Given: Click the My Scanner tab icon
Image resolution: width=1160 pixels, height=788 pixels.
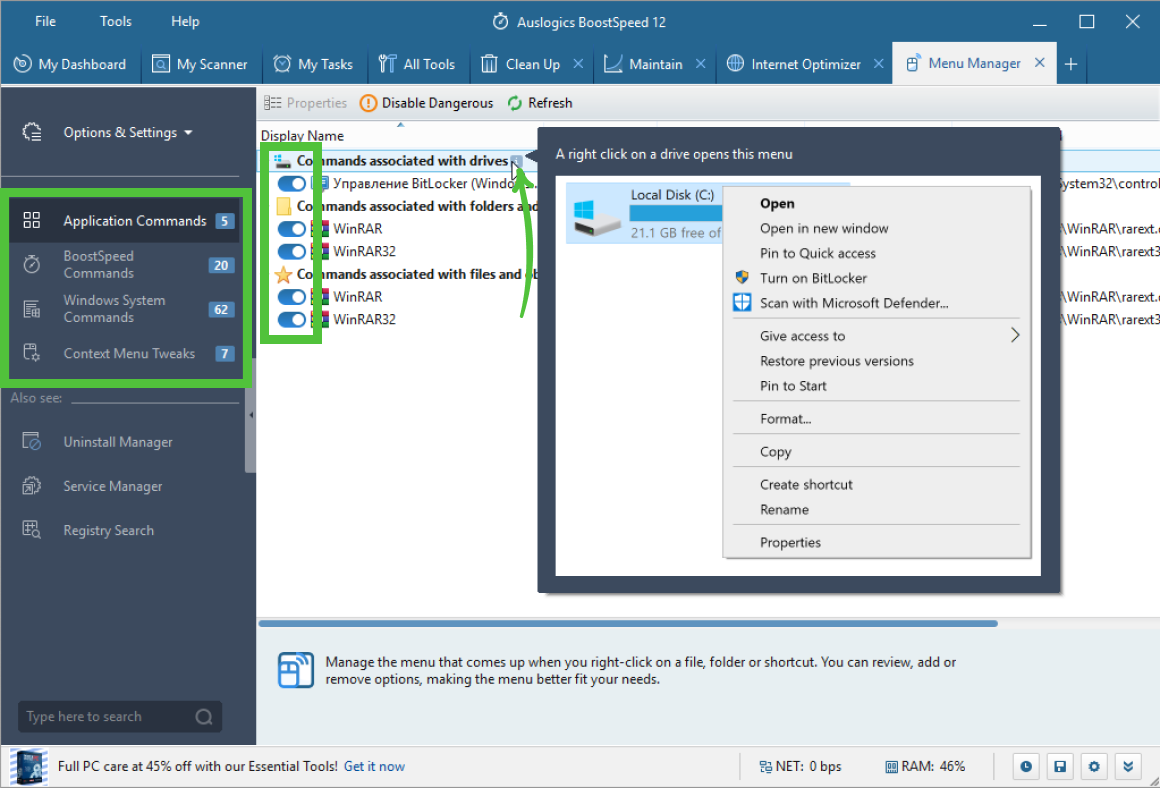Looking at the screenshot, I should tap(161, 64).
